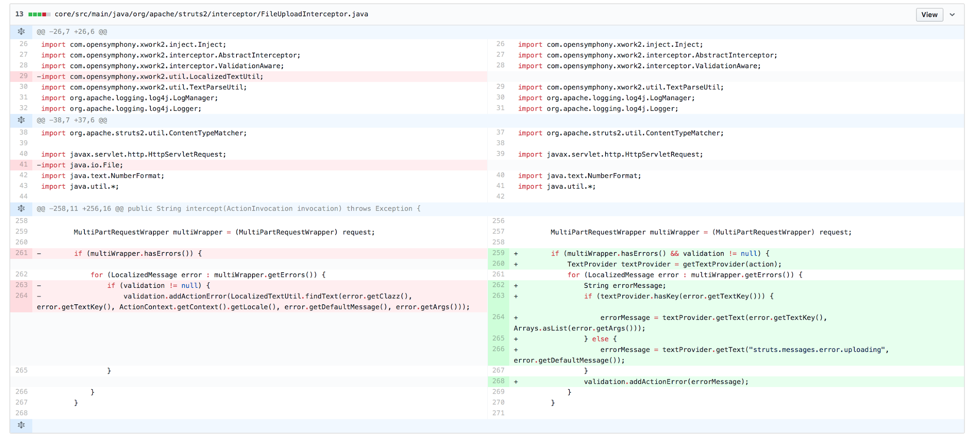
Task: Click the @@ -26,7 +26,6 @@ hunk header
Action: [72, 32]
